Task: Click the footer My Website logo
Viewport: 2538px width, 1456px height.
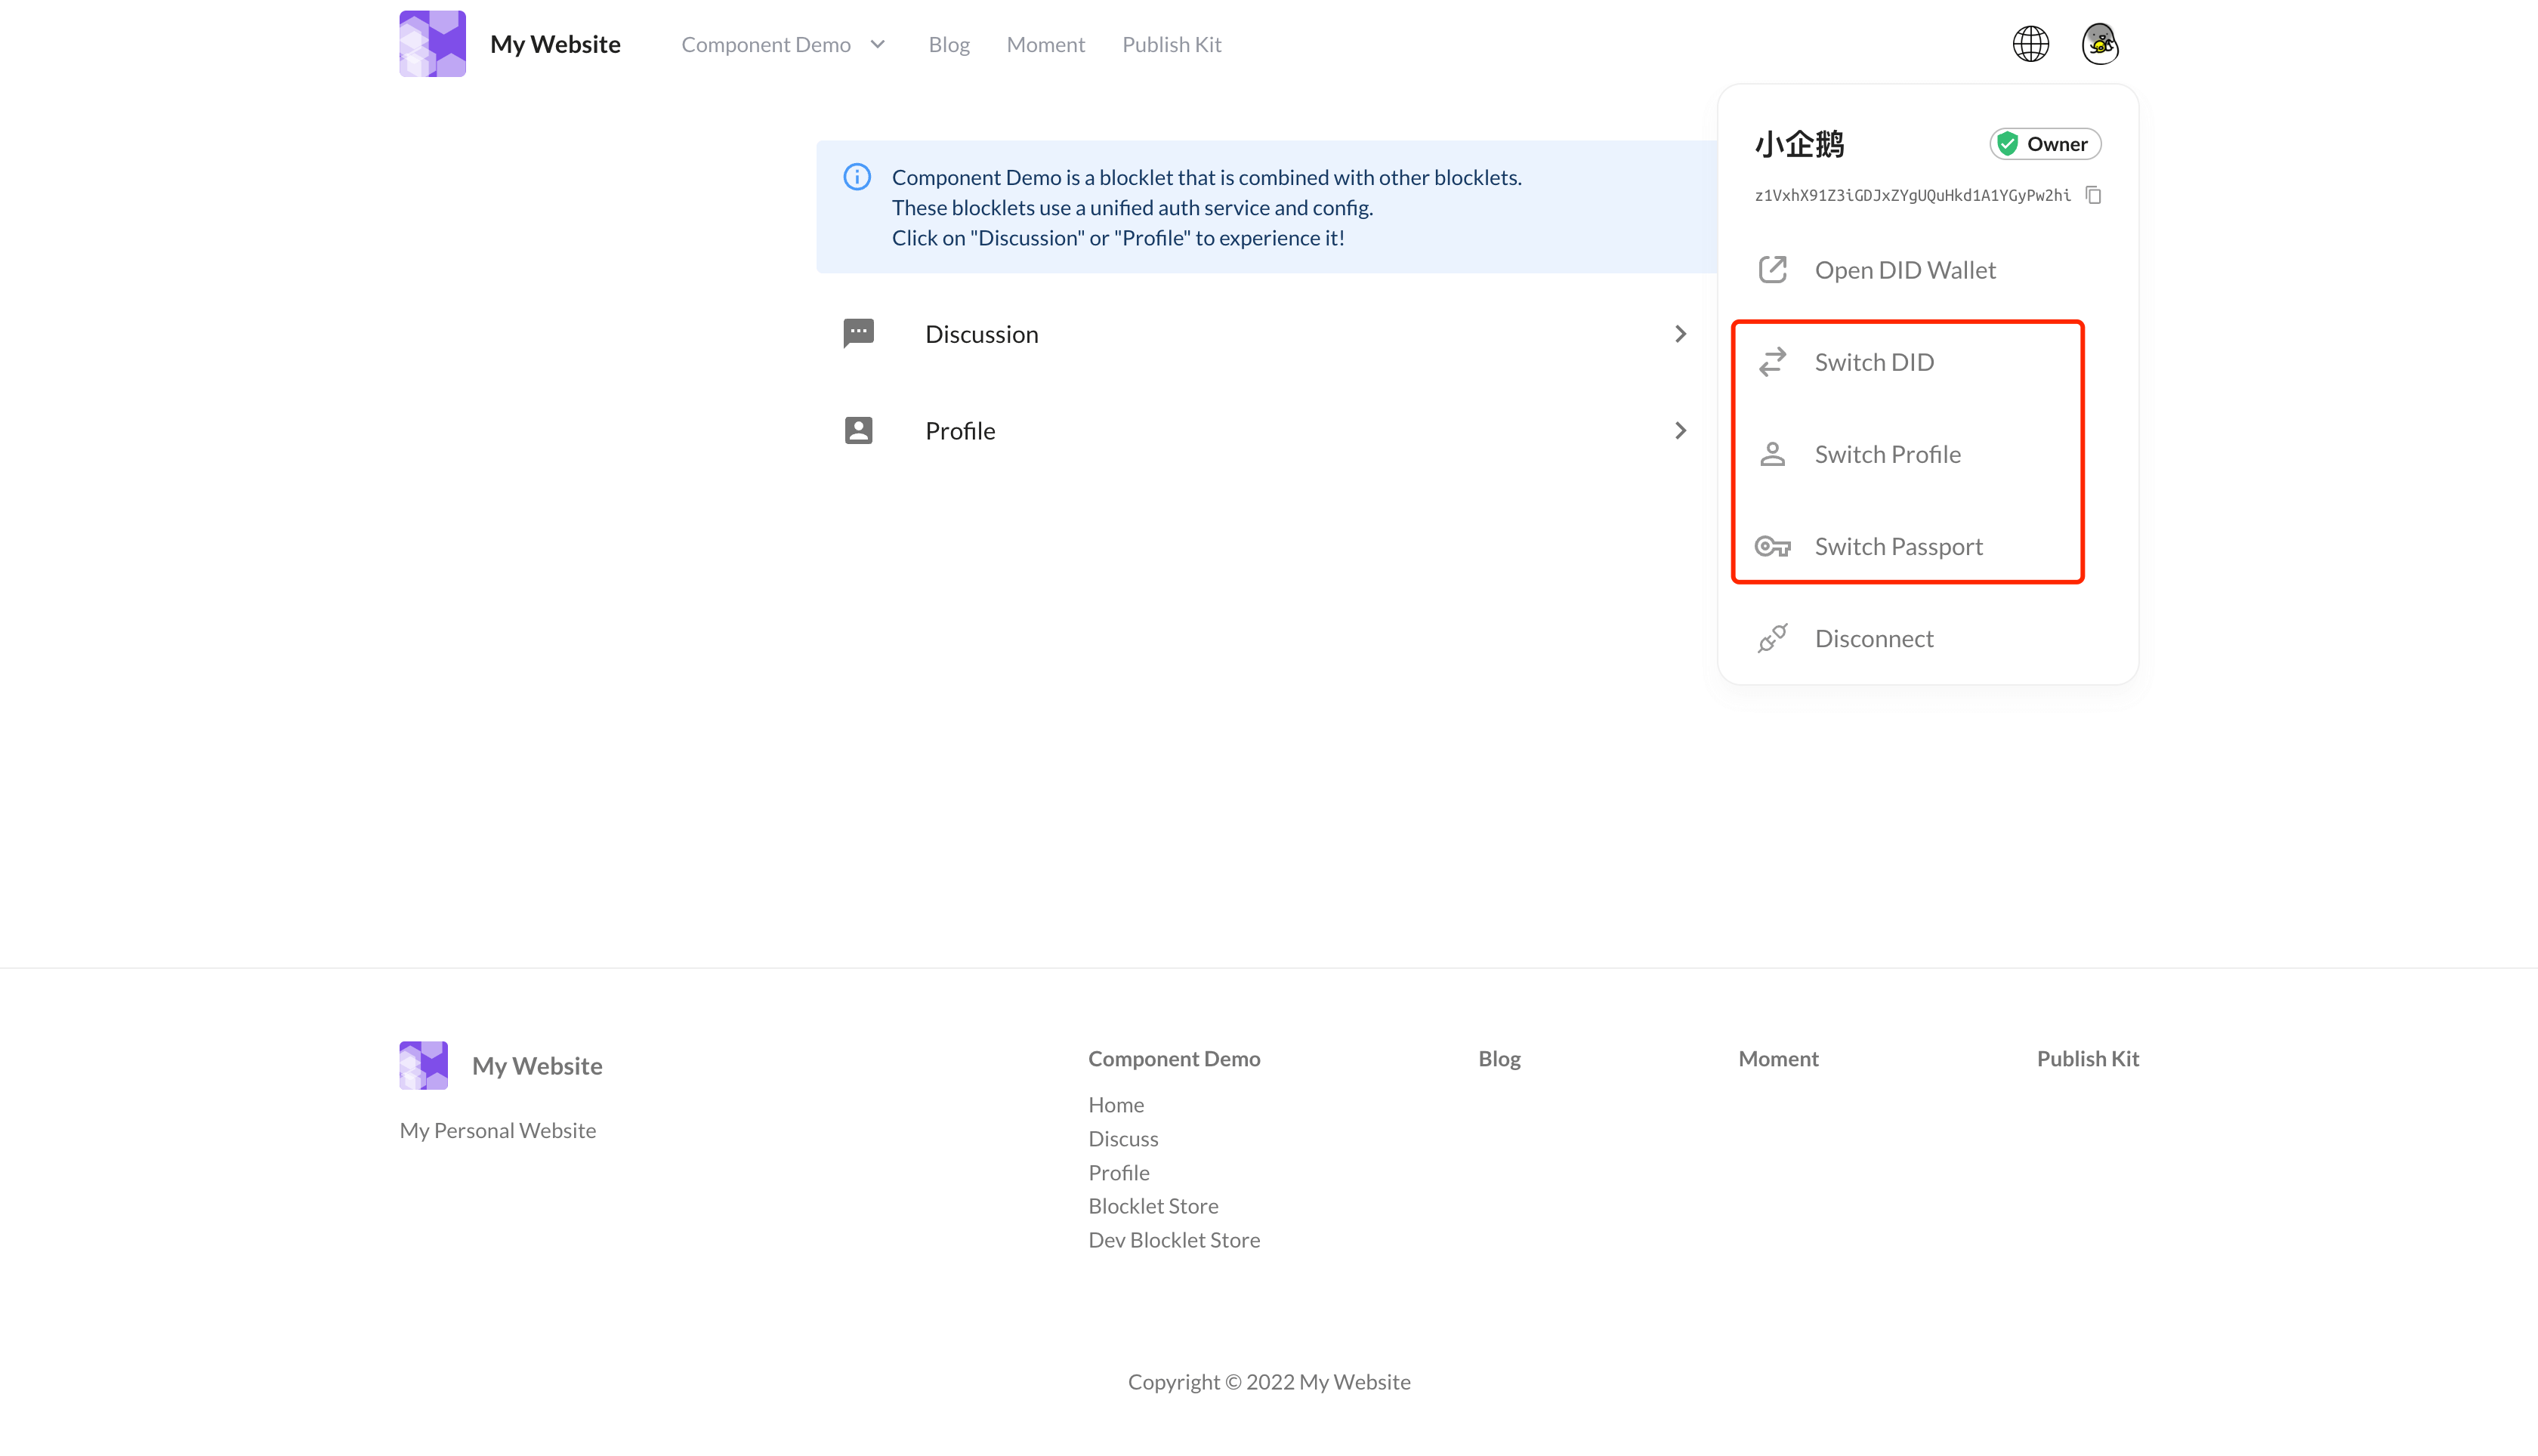Action: tap(423, 1065)
